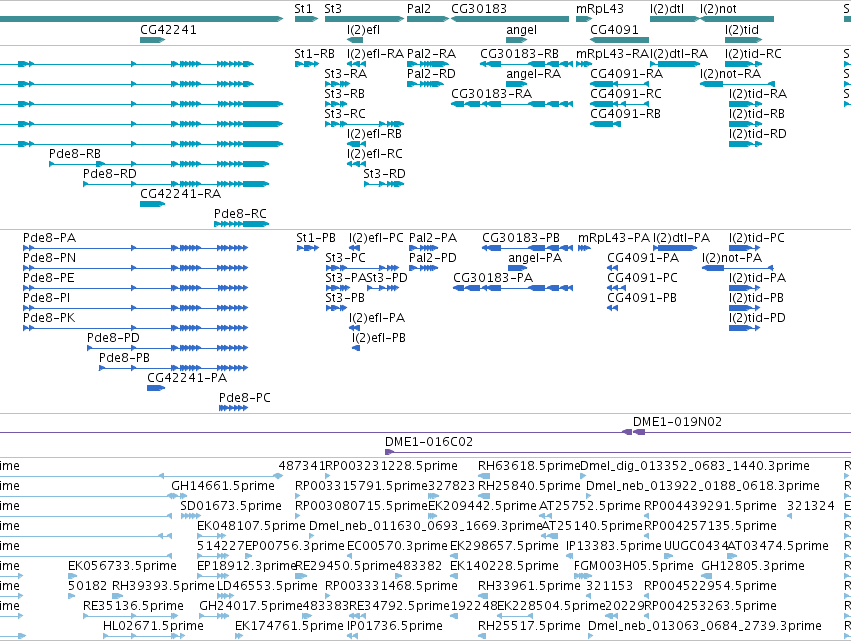Select the CG30183 gene label

[479, 9]
